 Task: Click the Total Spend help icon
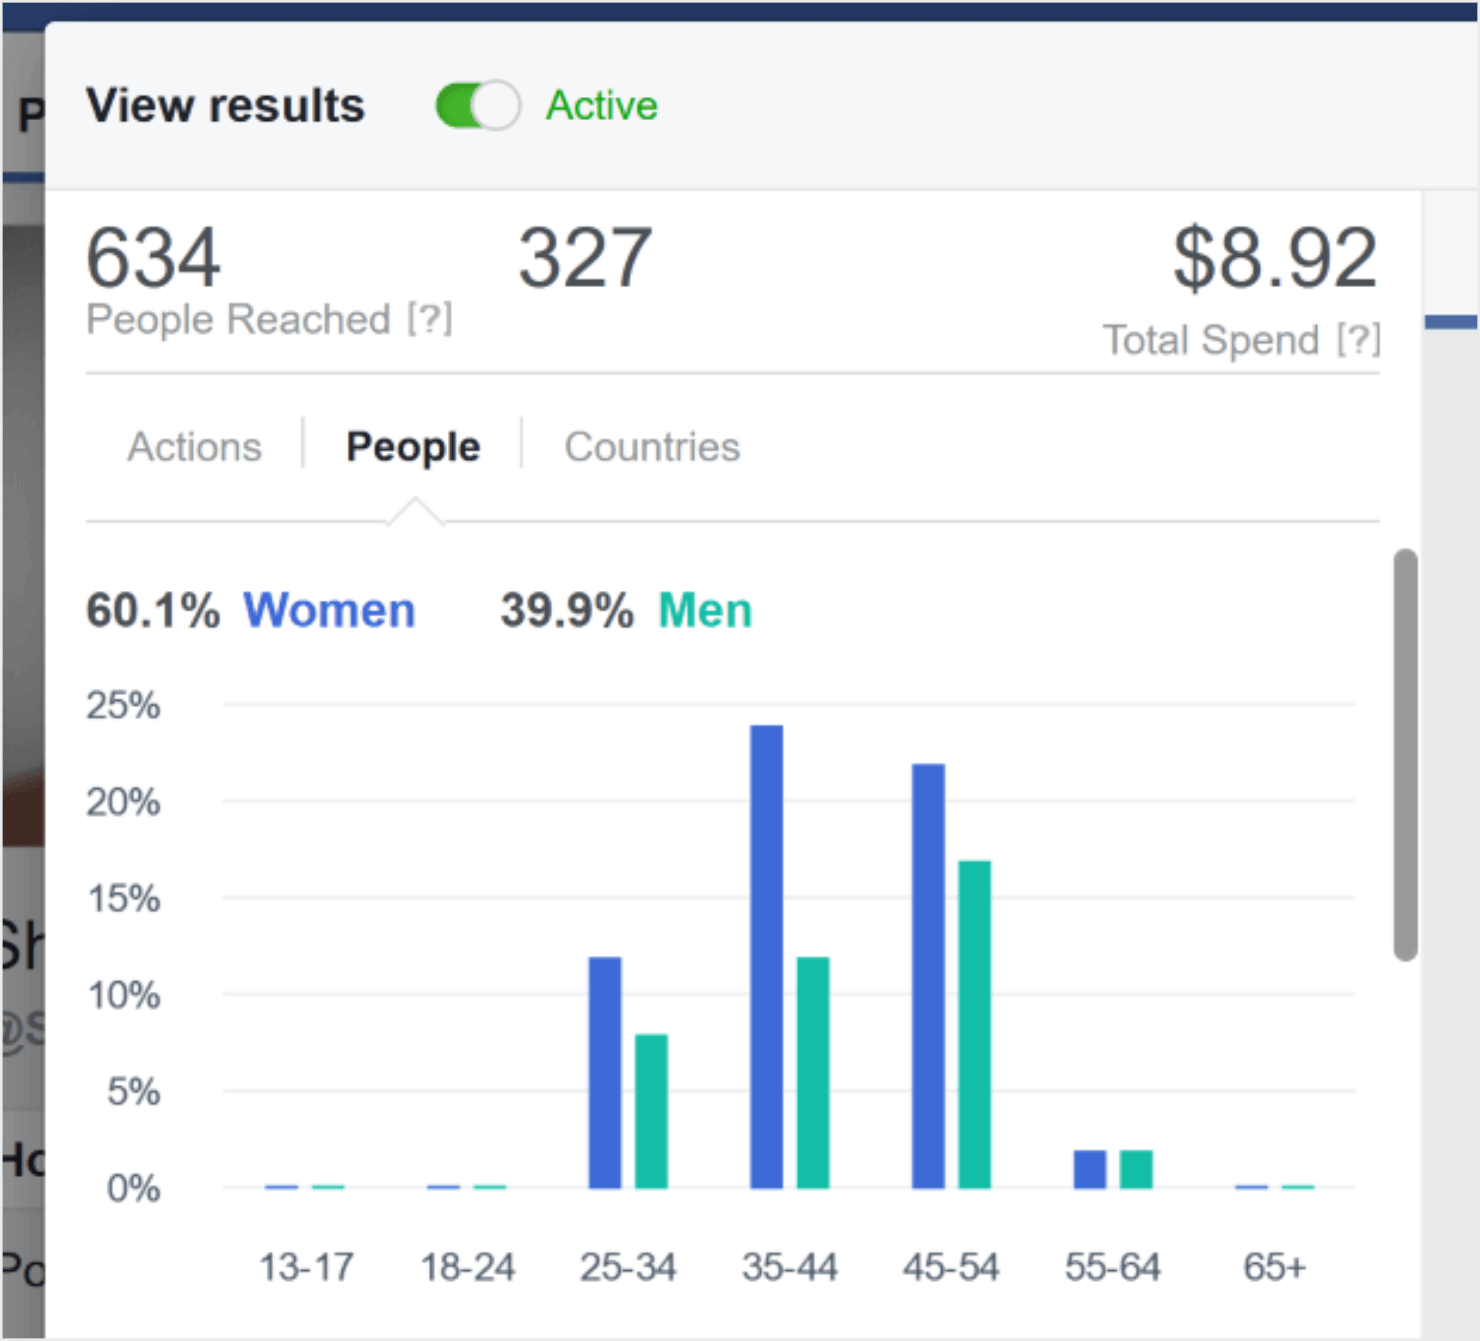[1360, 340]
